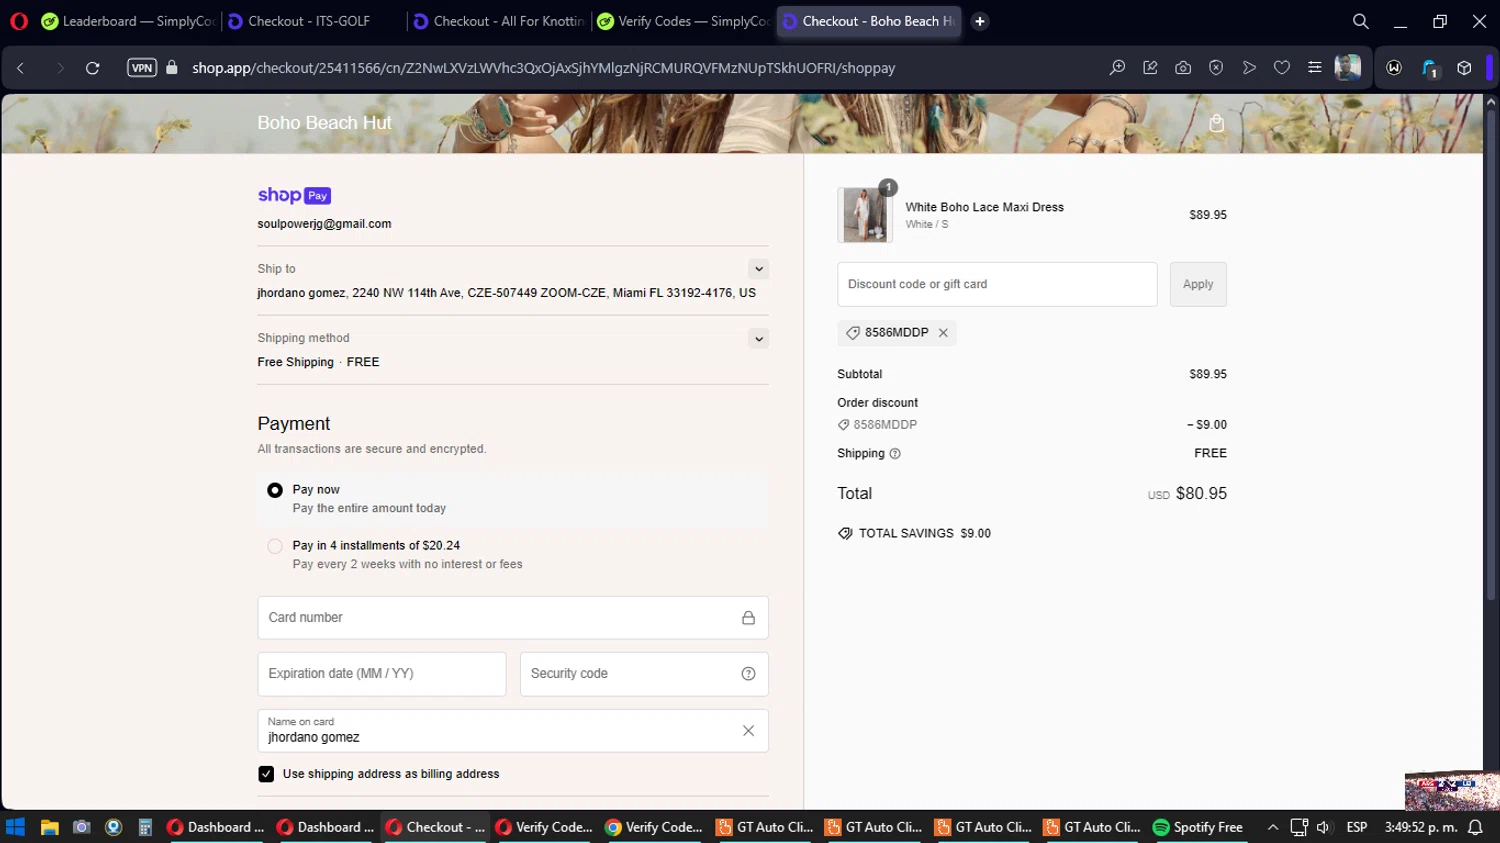Select the Checkout - Boho Beach Hut tab

coord(869,21)
